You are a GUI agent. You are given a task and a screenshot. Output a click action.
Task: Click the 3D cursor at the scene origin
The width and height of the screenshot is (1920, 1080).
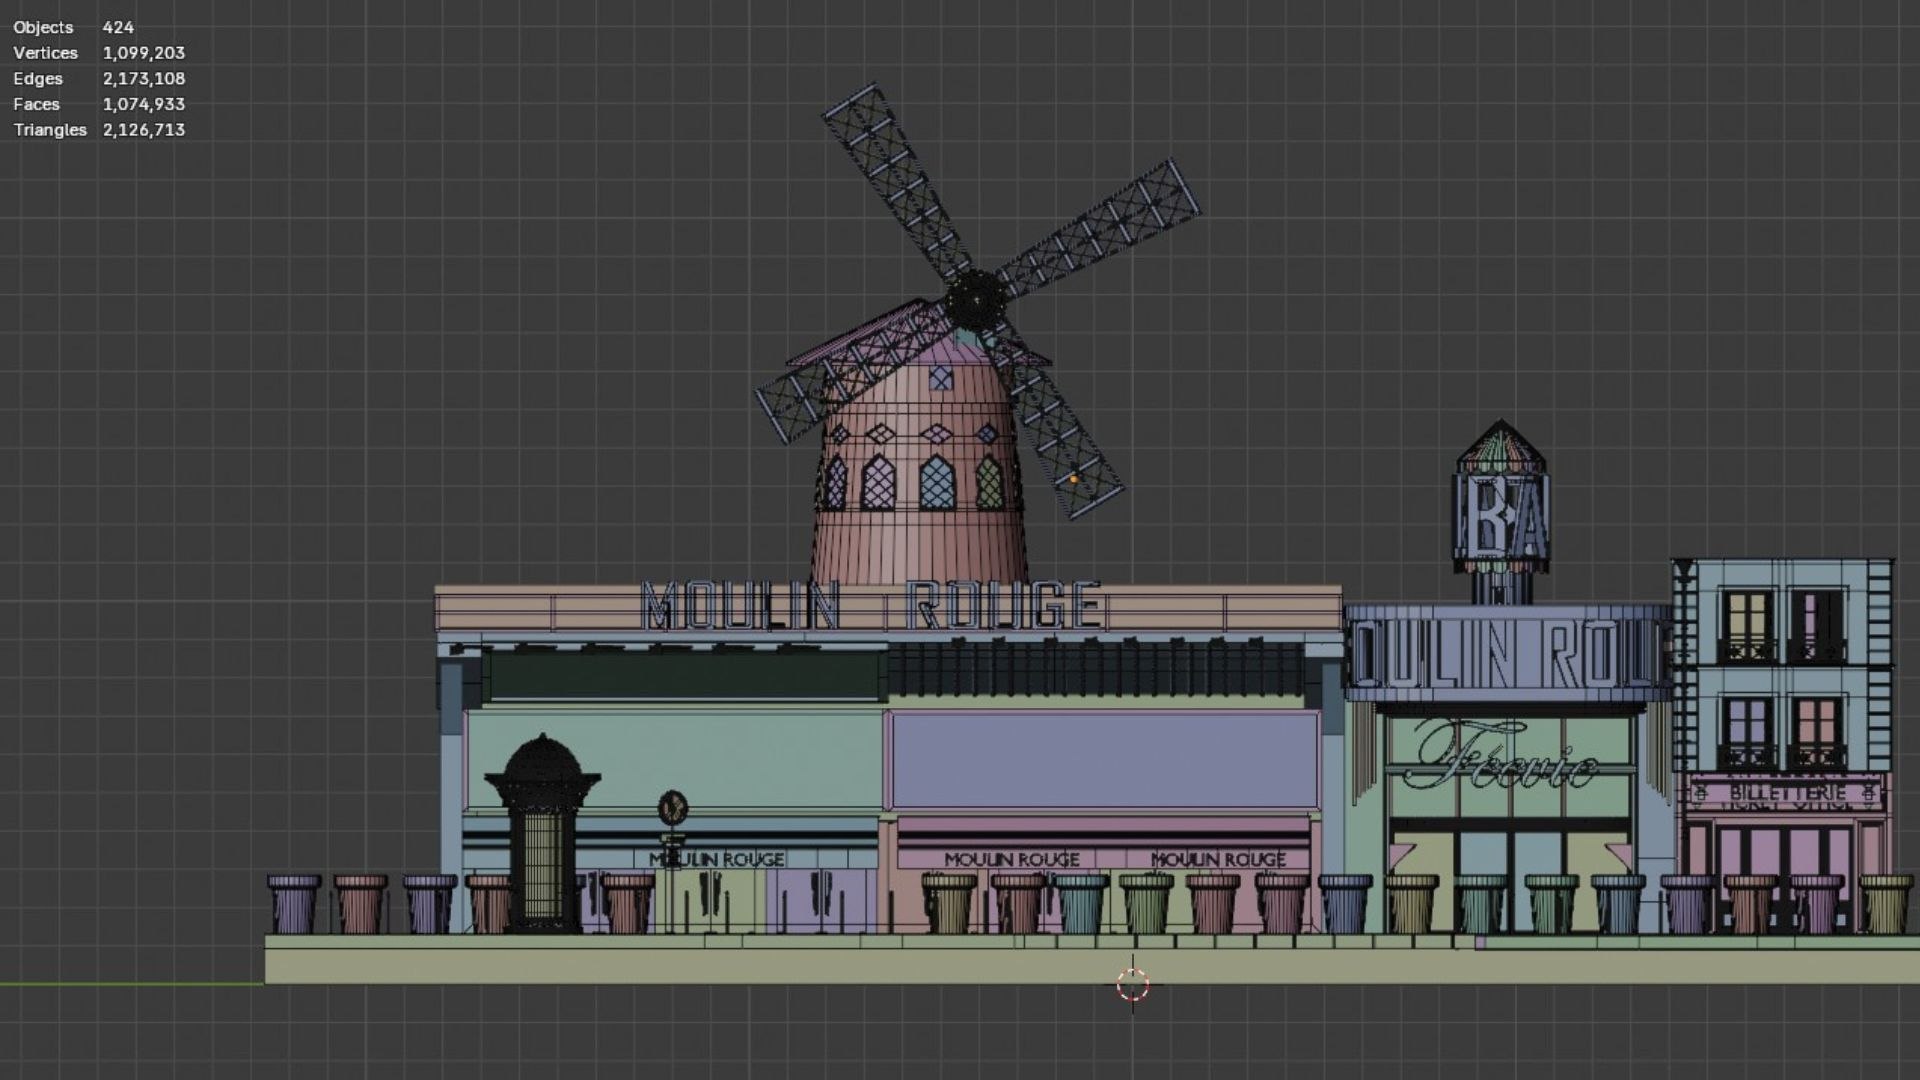(1133, 985)
